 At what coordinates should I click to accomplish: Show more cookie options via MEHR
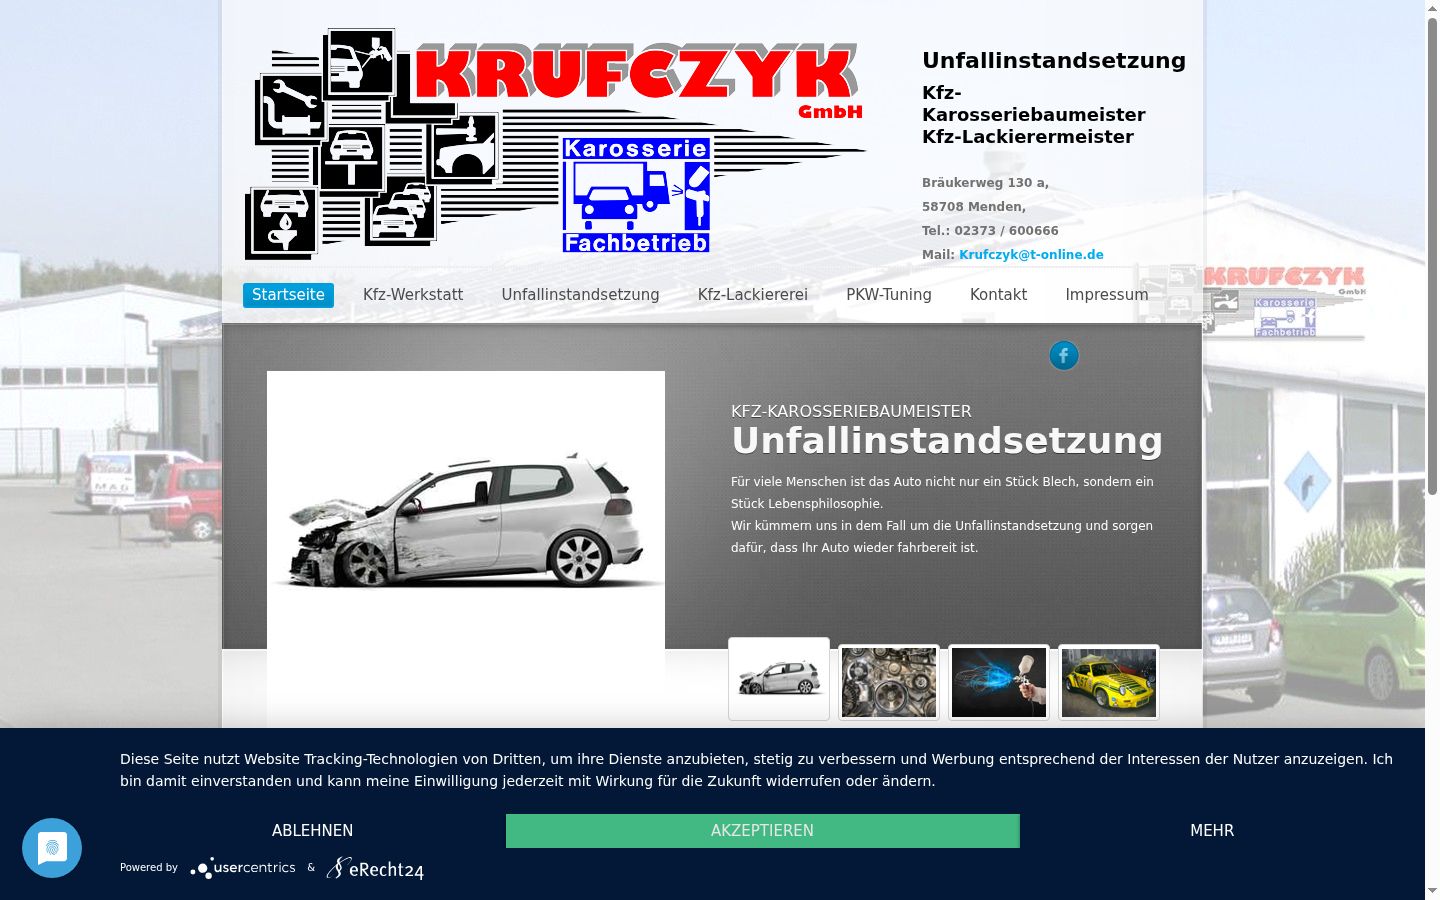[x=1212, y=831]
